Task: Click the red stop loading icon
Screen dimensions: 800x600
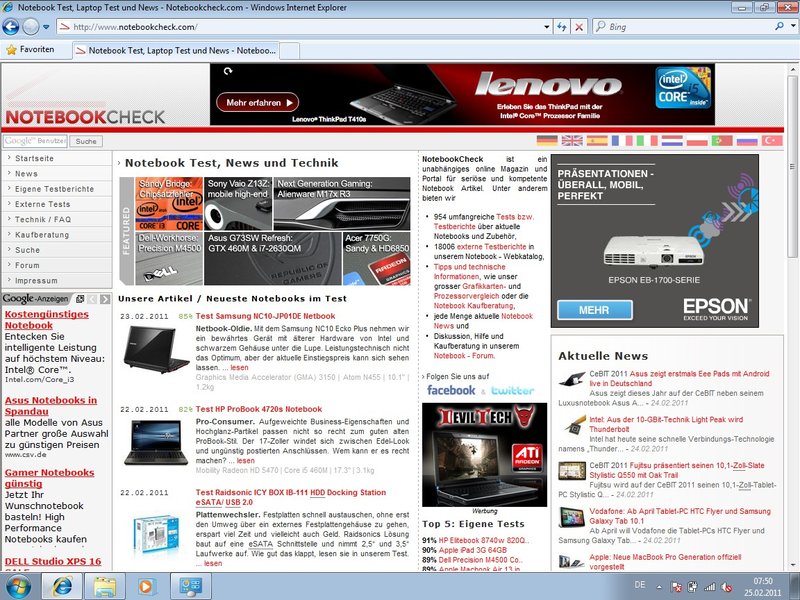Action: [579, 27]
